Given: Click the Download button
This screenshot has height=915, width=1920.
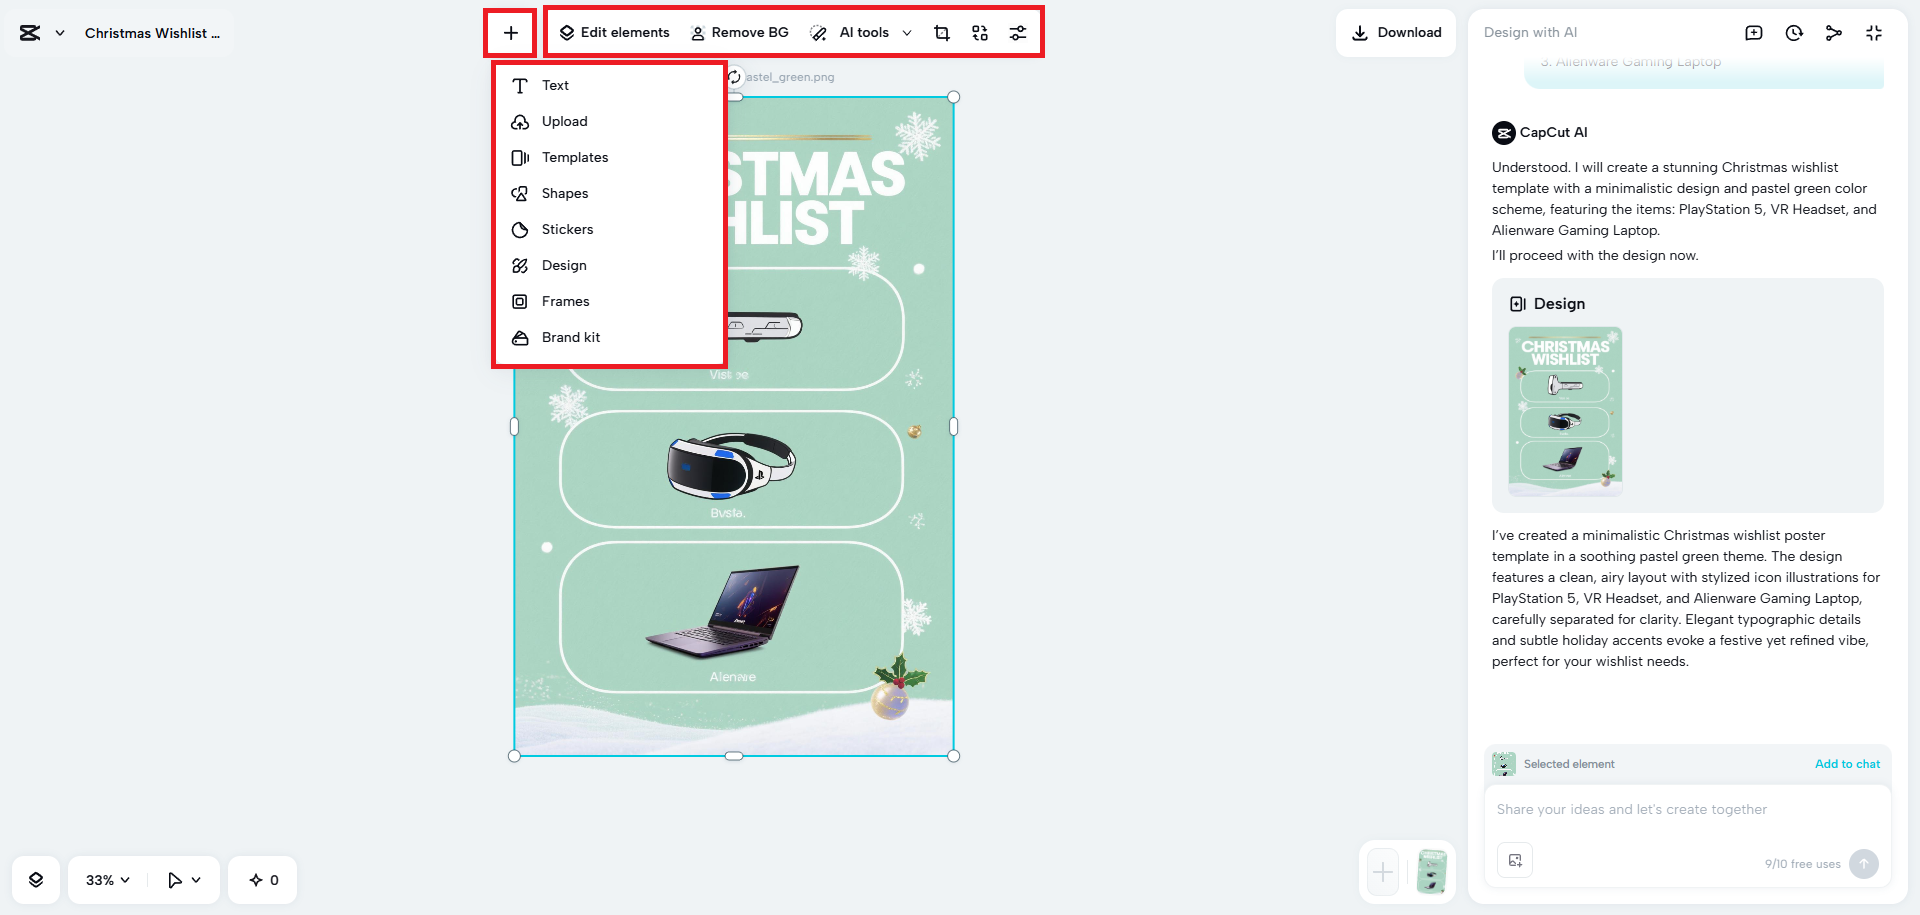Looking at the screenshot, I should pyautogui.click(x=1396, y=32).
